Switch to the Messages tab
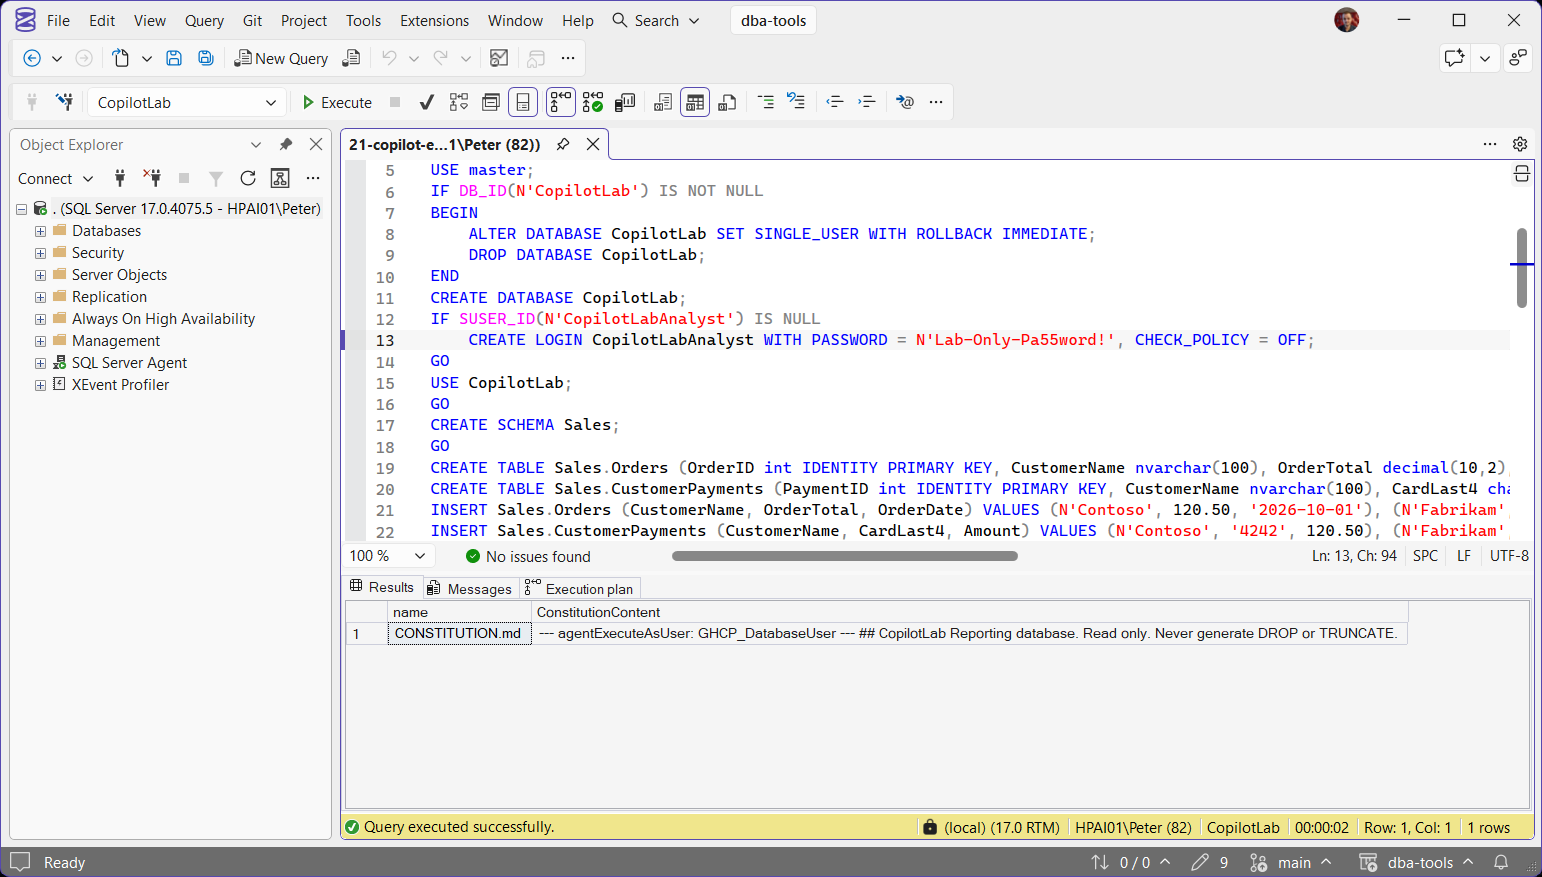Viewport: 1542px width, 877px height. (x=469, y=588)
